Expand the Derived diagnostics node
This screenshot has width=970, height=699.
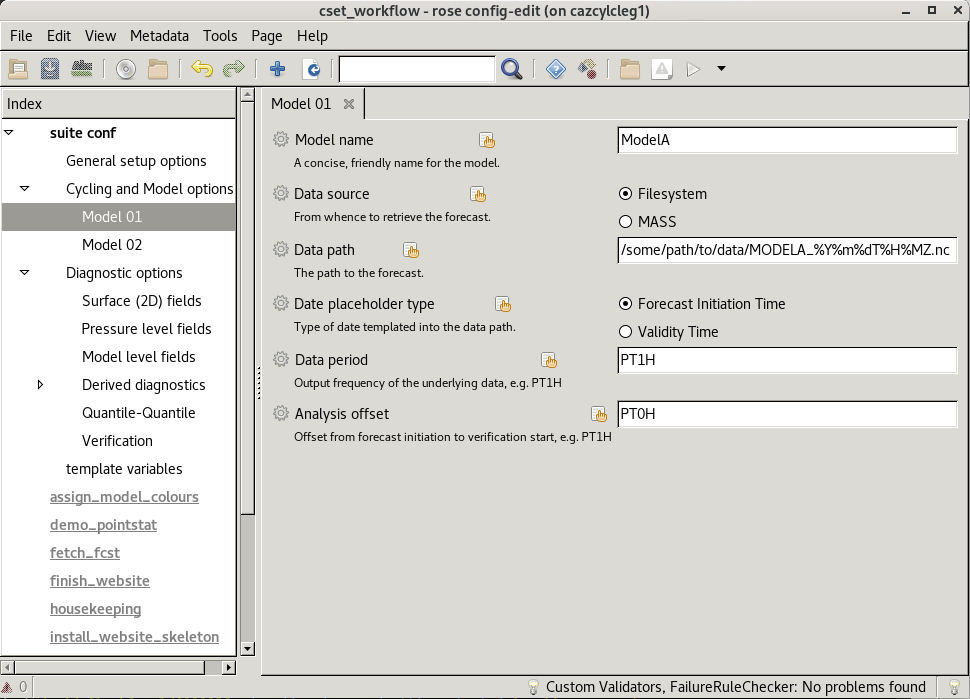(x=40, y=385)
